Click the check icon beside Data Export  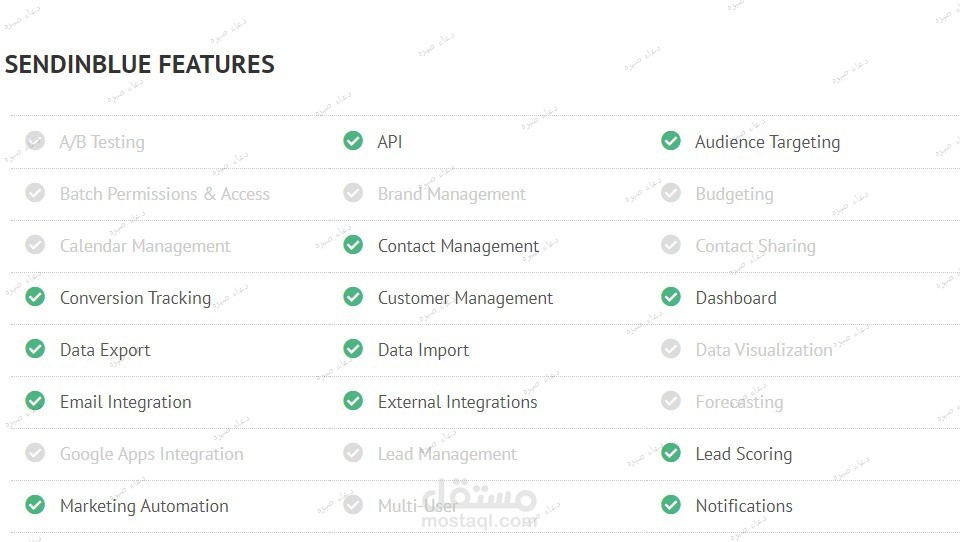(35, 349)
